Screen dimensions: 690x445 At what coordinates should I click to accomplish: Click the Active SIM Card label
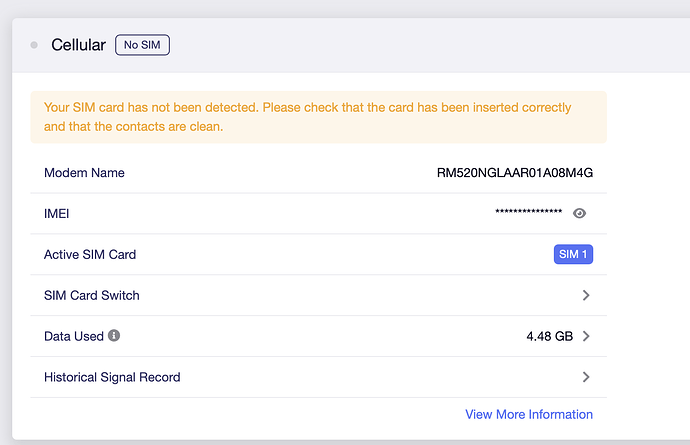tap(90, 254)
